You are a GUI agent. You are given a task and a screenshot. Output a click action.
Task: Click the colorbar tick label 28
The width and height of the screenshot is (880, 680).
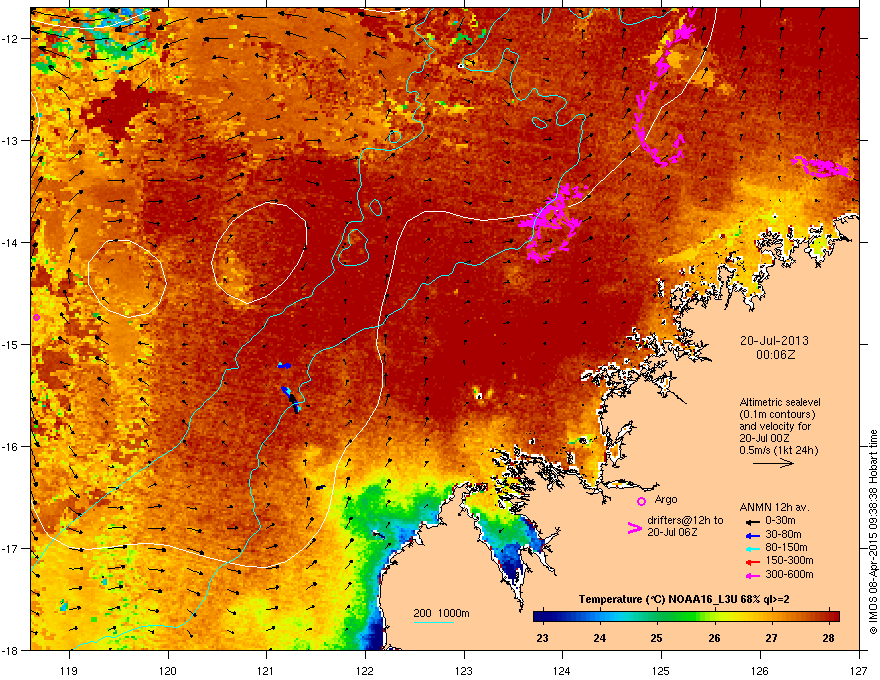coord(828,638)
